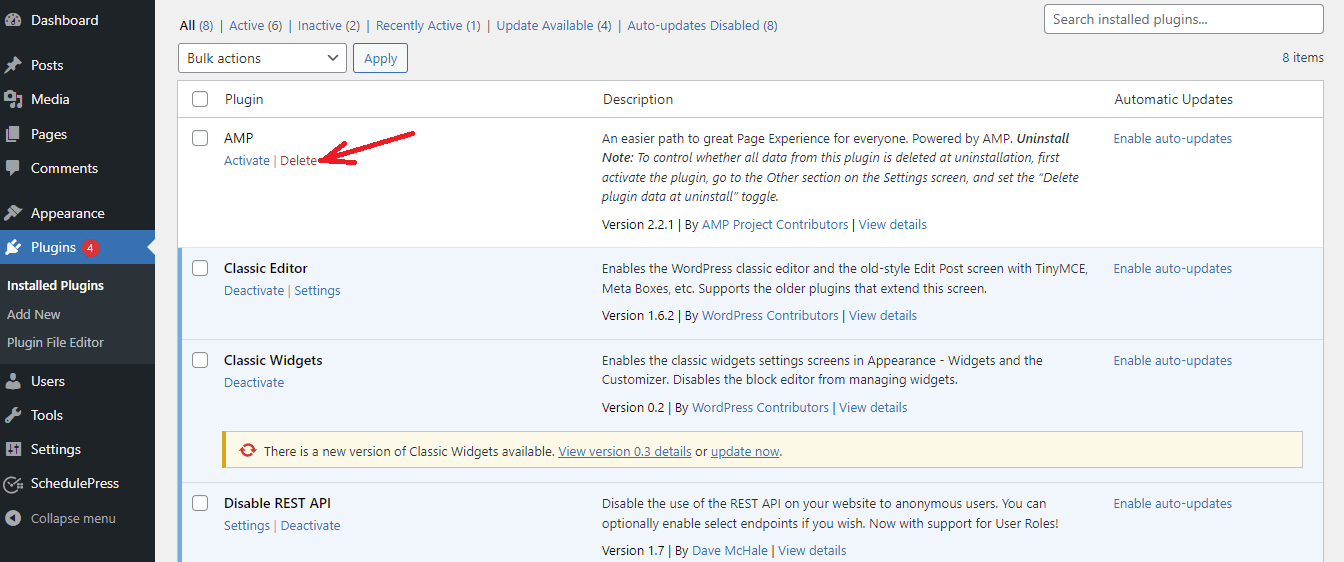
Task: Click the SchedulePress clock icon
Action: tap(13, 484)
